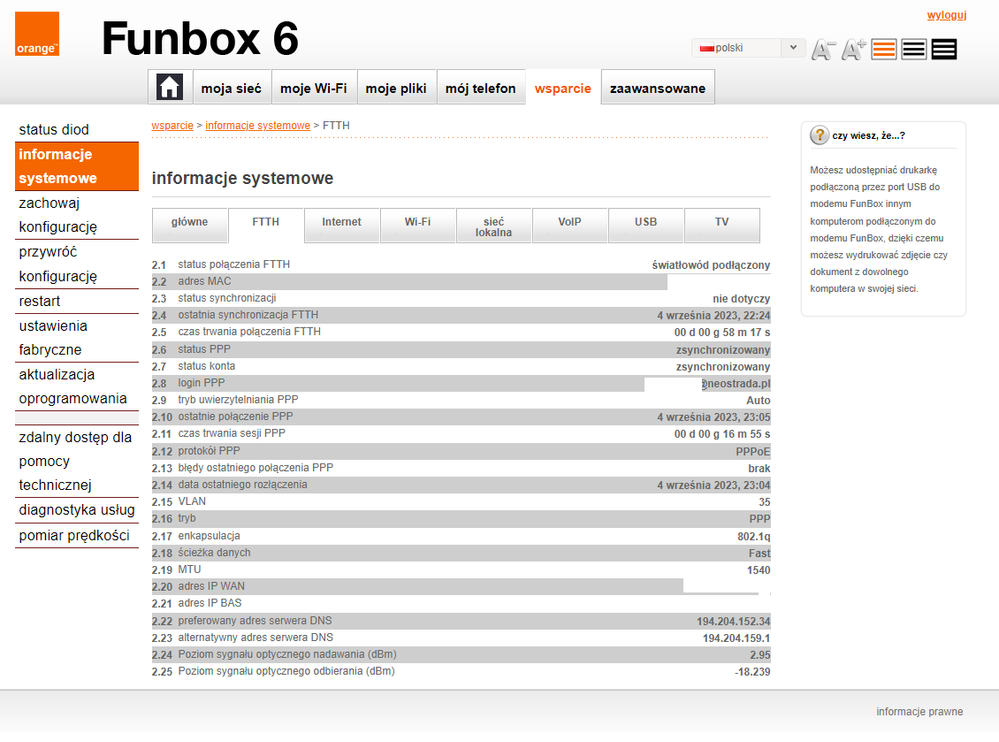Click the question mark help icon
This screenshot has width=999, height=742.
tap(819, 135)
